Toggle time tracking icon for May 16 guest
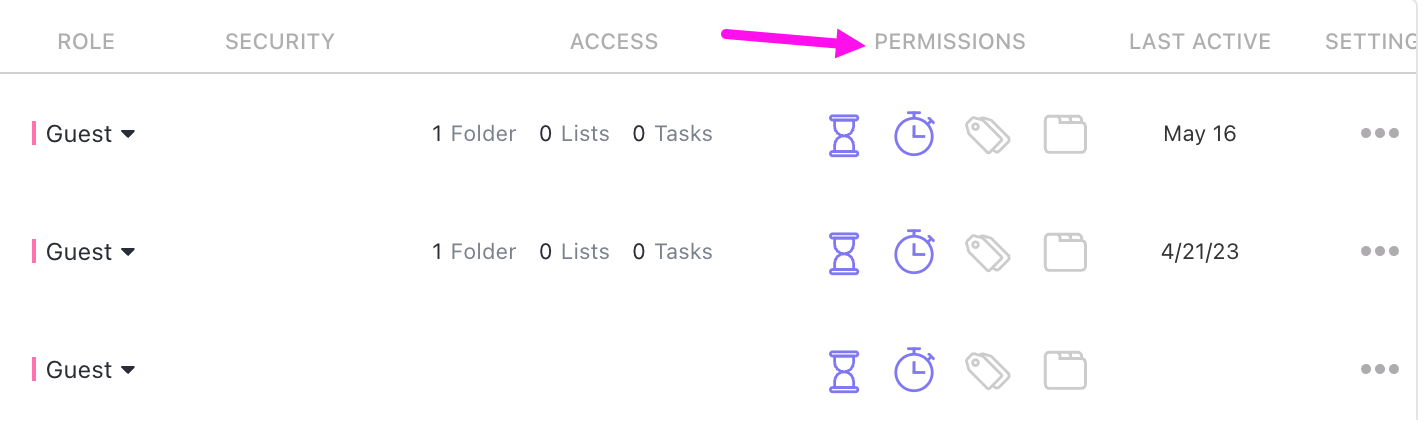 914,134
